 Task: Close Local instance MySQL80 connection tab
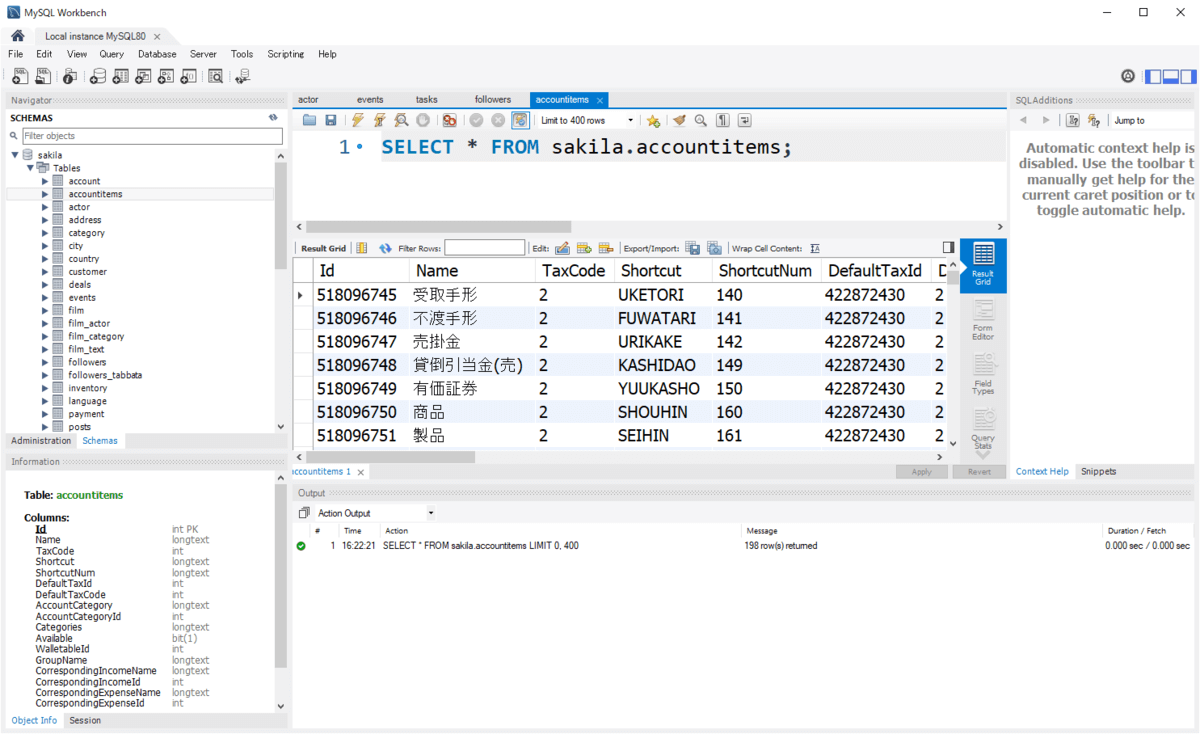pyautogui.click(x=157, y=36)
